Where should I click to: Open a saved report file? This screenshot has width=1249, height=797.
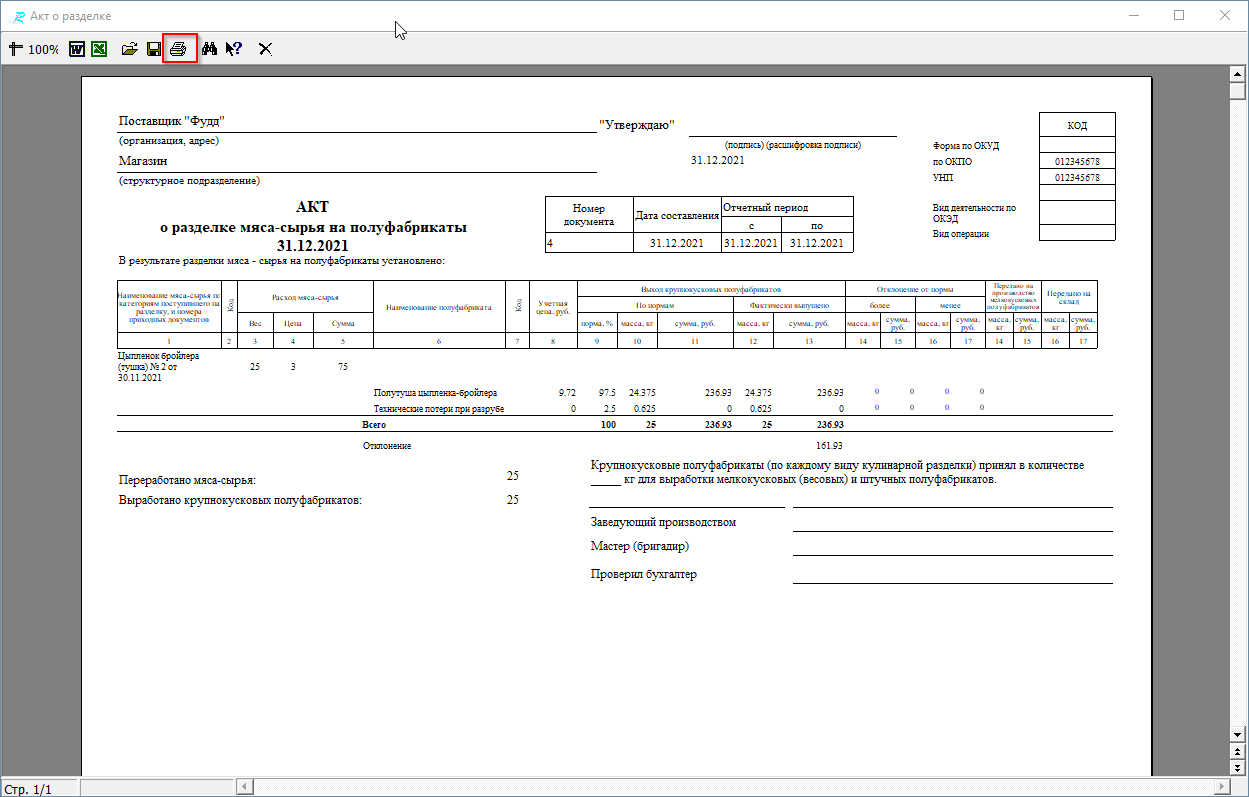(x=129, y=48)
